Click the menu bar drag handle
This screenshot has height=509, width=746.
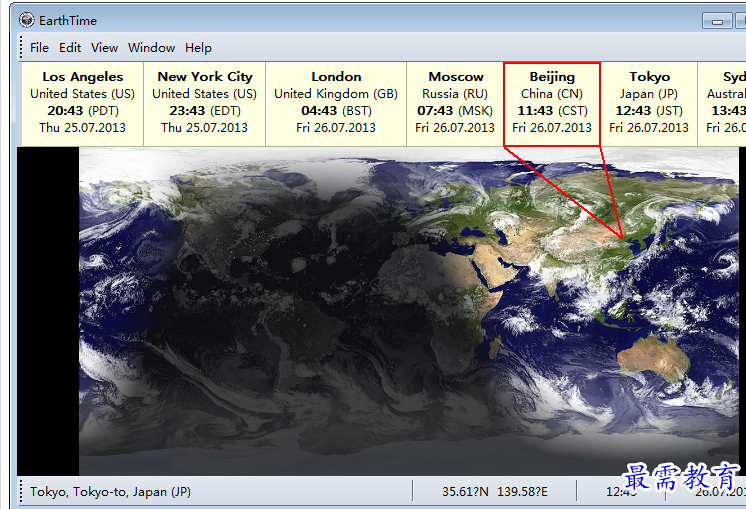point(20,47)
